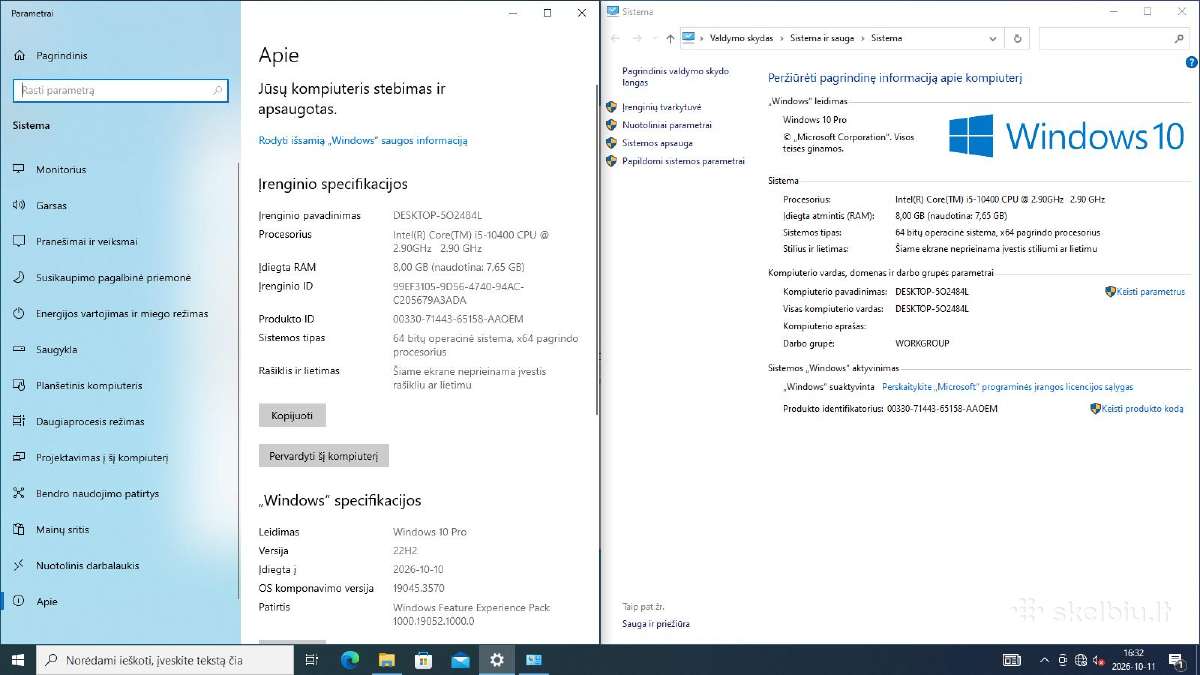Viewport: 1200px width, 675px height.
Task: Click the Sistemos apsauga link
Action: pyautogui.click(x=657, y=143)
